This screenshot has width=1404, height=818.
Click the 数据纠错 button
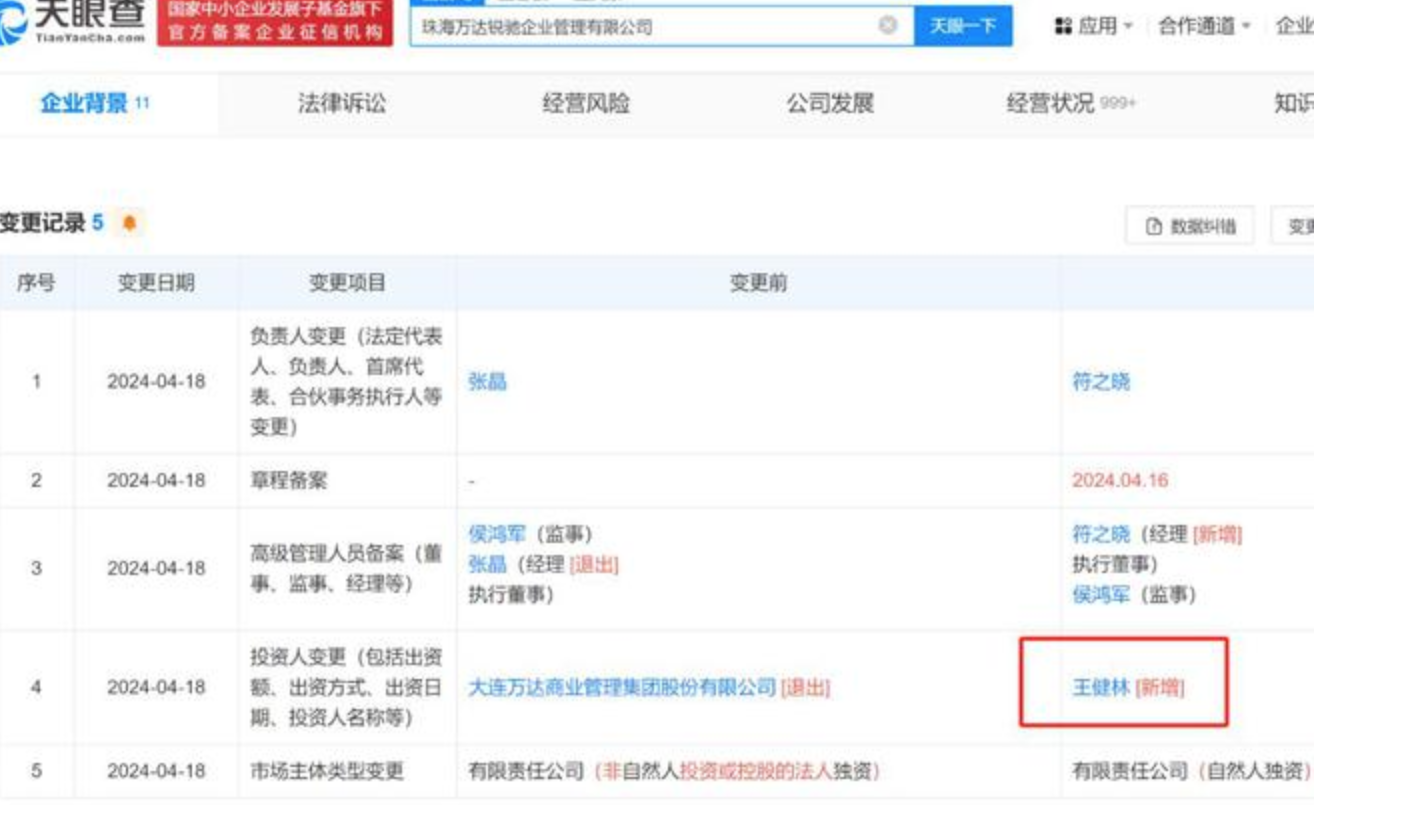(x=1191, y=227)
